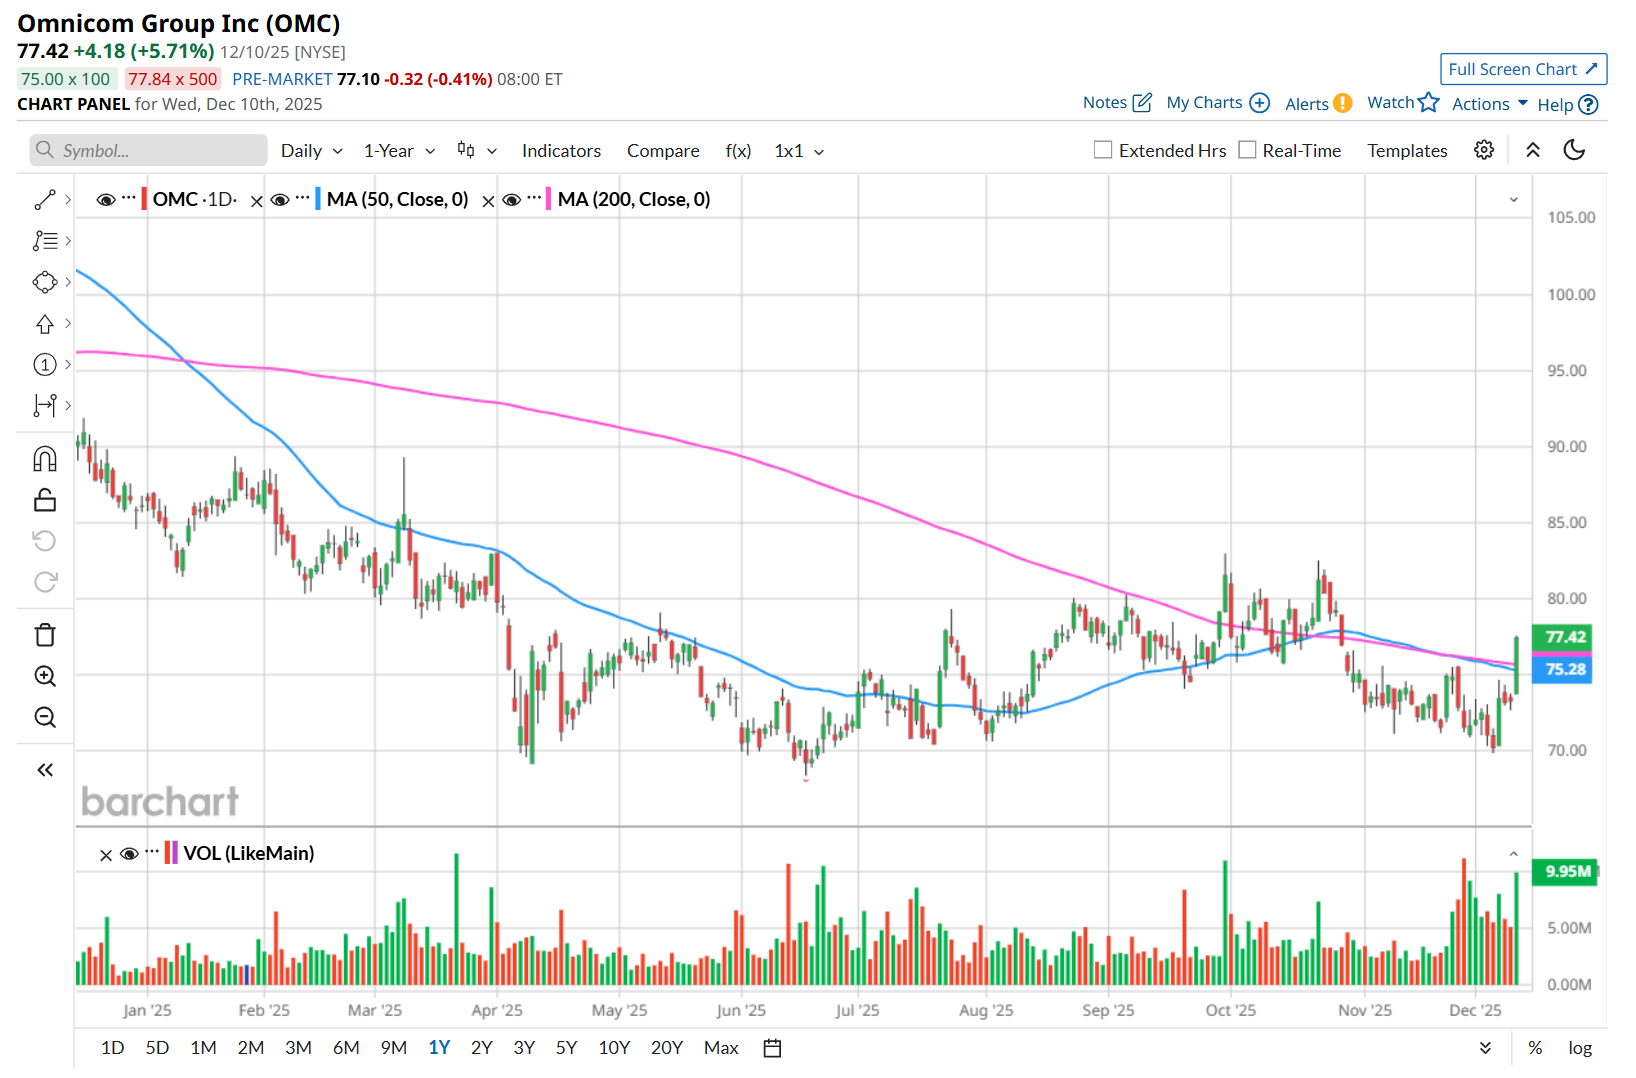
Task: Enable the Extended Hrs checkbox
Action: pos(1103,150)
